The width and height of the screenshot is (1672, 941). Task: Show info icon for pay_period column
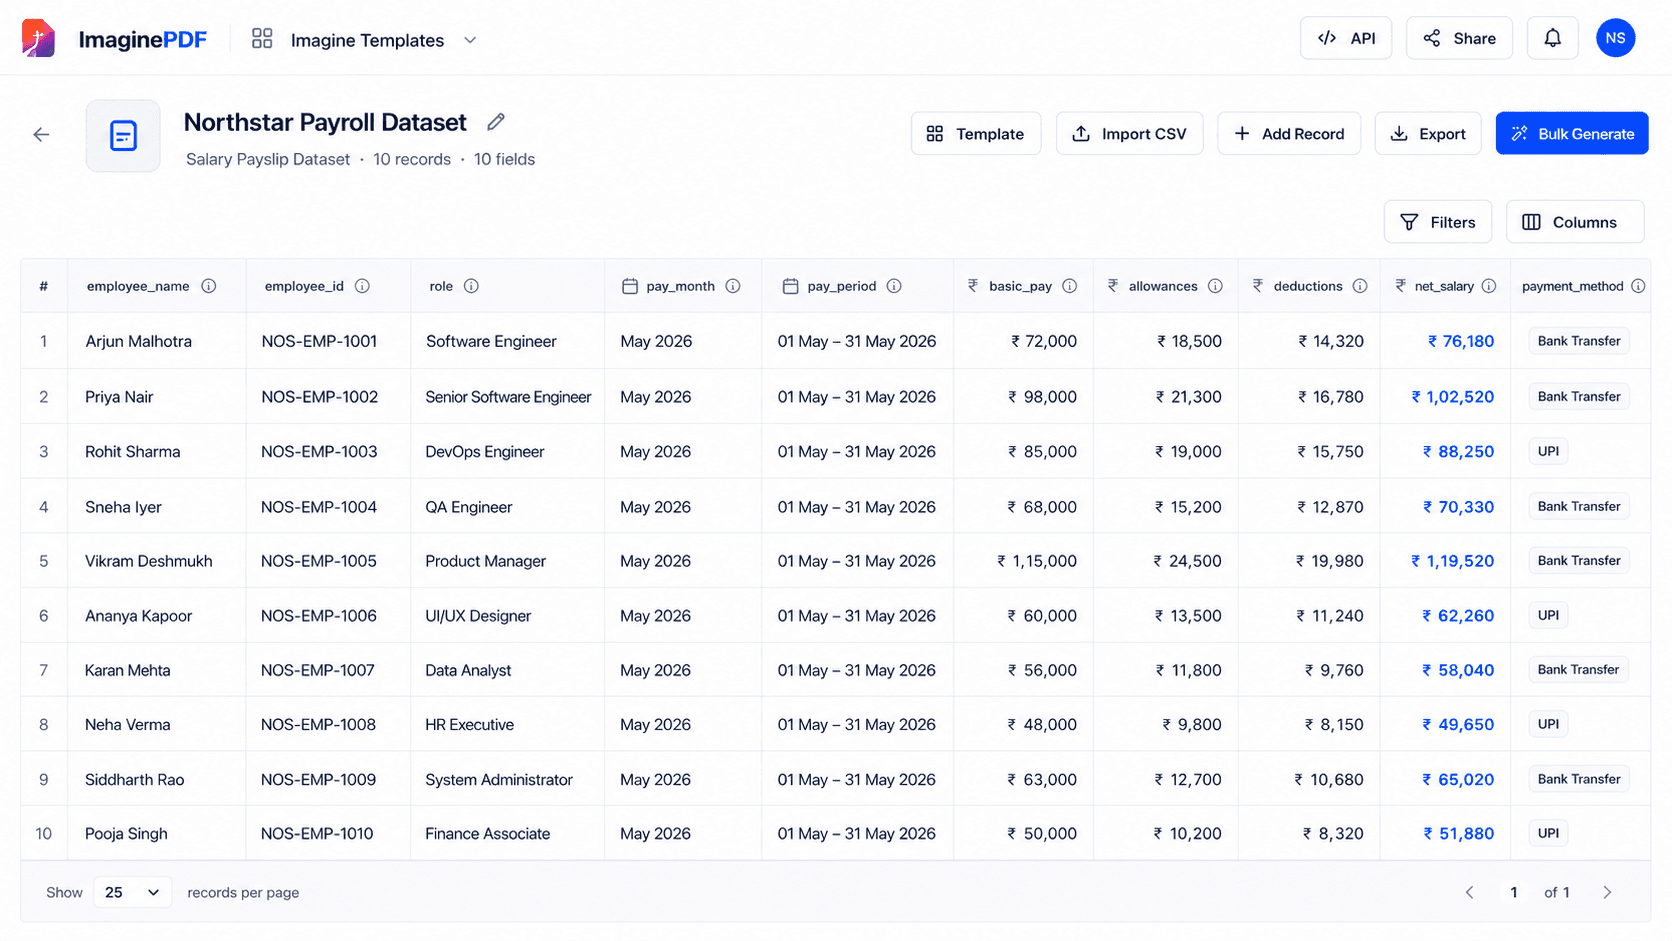(x=894, y=286)
